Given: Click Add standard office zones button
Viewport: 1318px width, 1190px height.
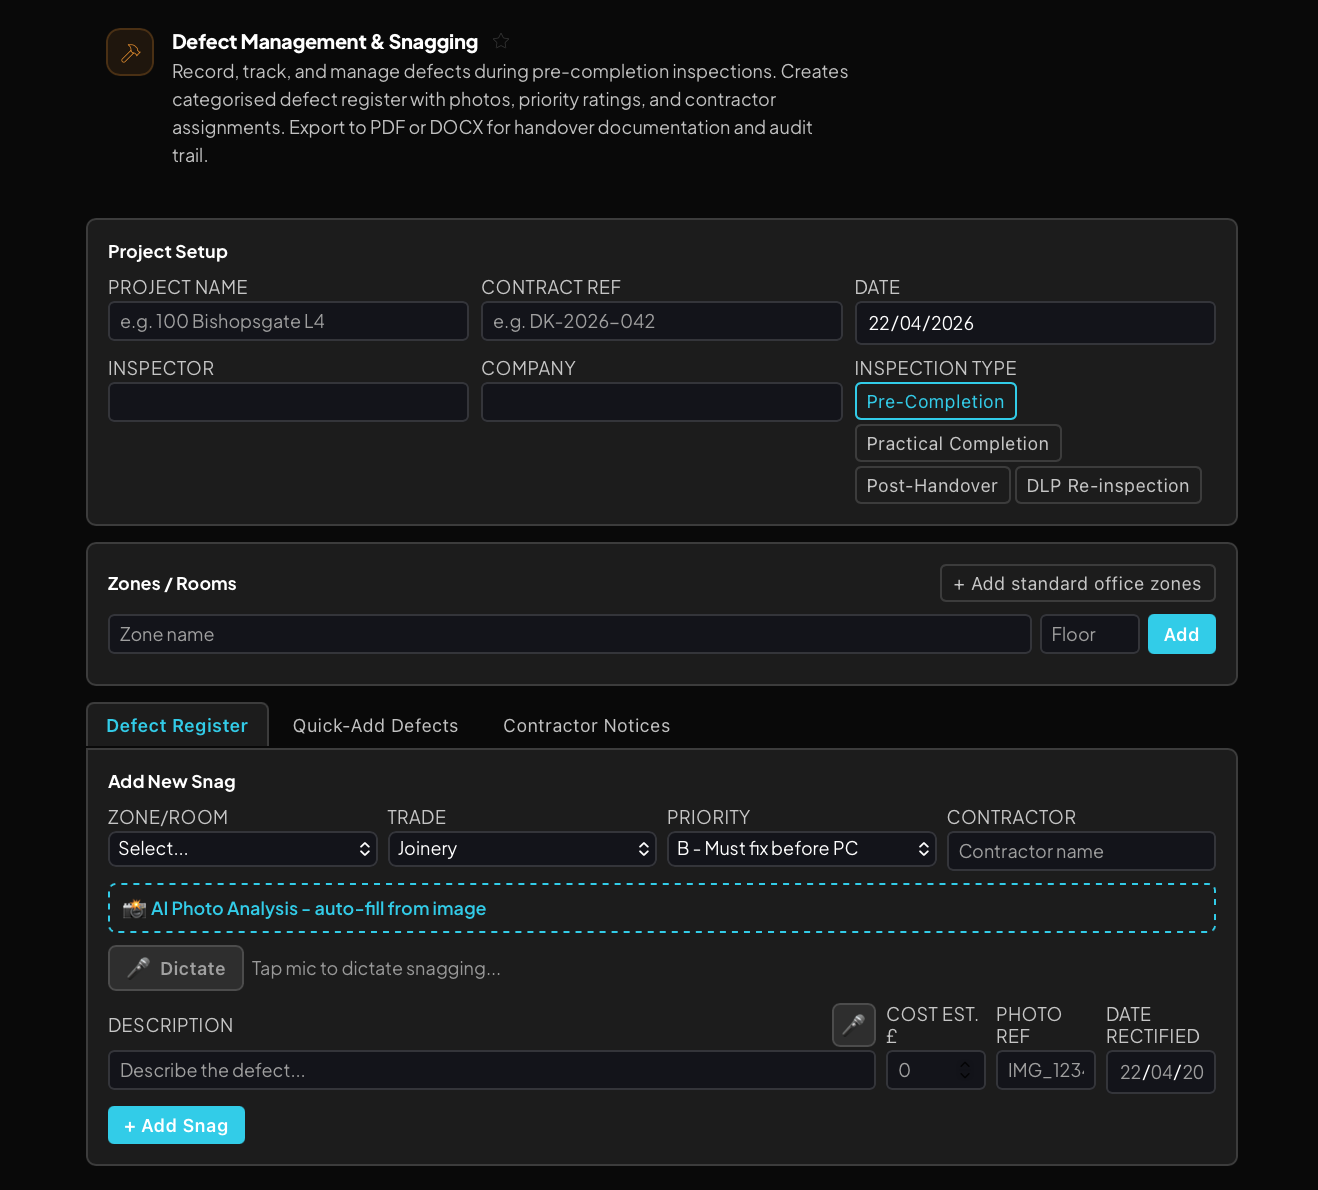Looking at the screenshot, I should [x=1078, y=583].
